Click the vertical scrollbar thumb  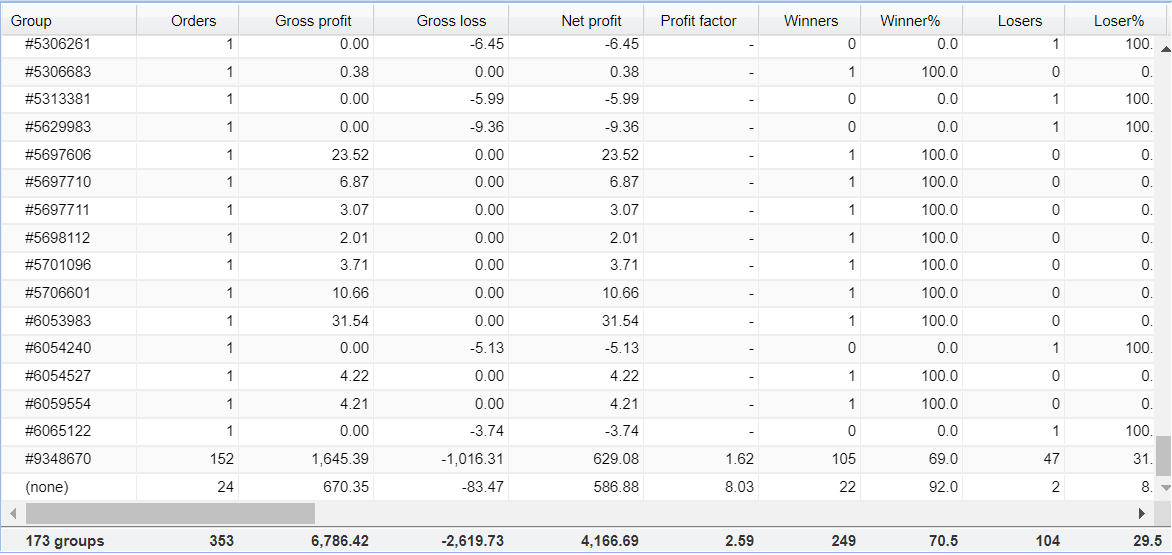tap(1164, 456)
